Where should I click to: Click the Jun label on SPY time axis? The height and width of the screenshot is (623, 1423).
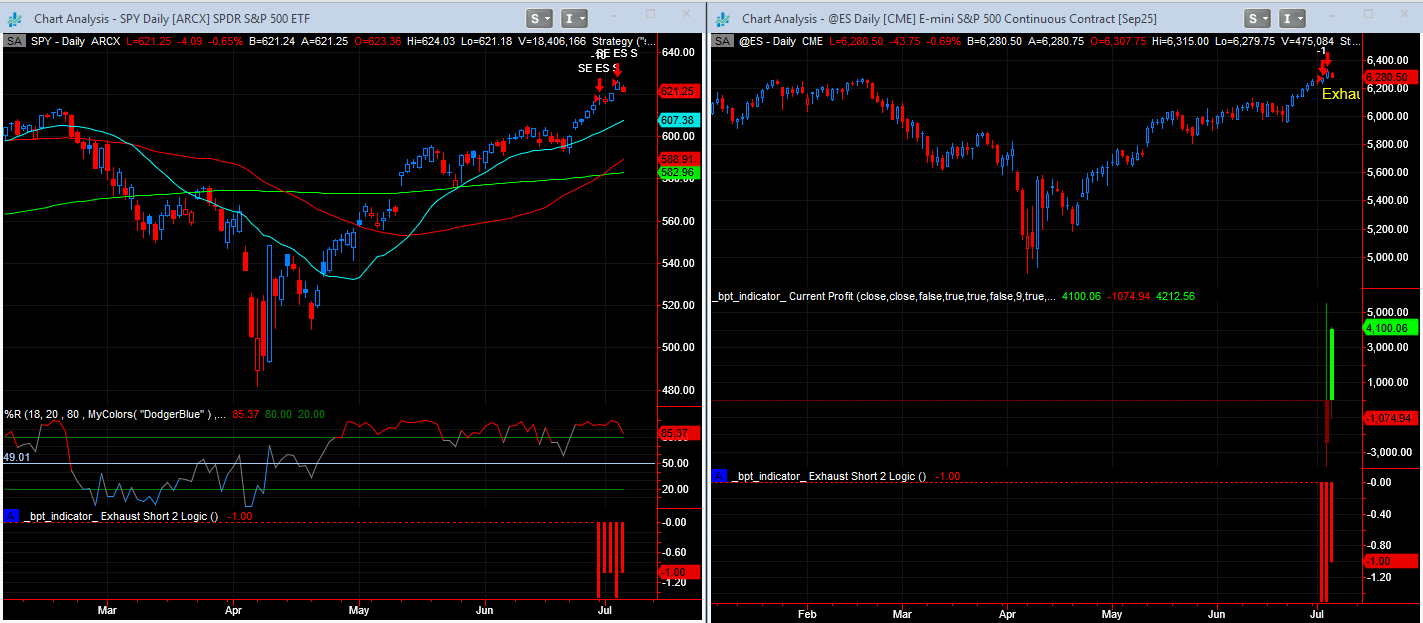coord(485,608)
